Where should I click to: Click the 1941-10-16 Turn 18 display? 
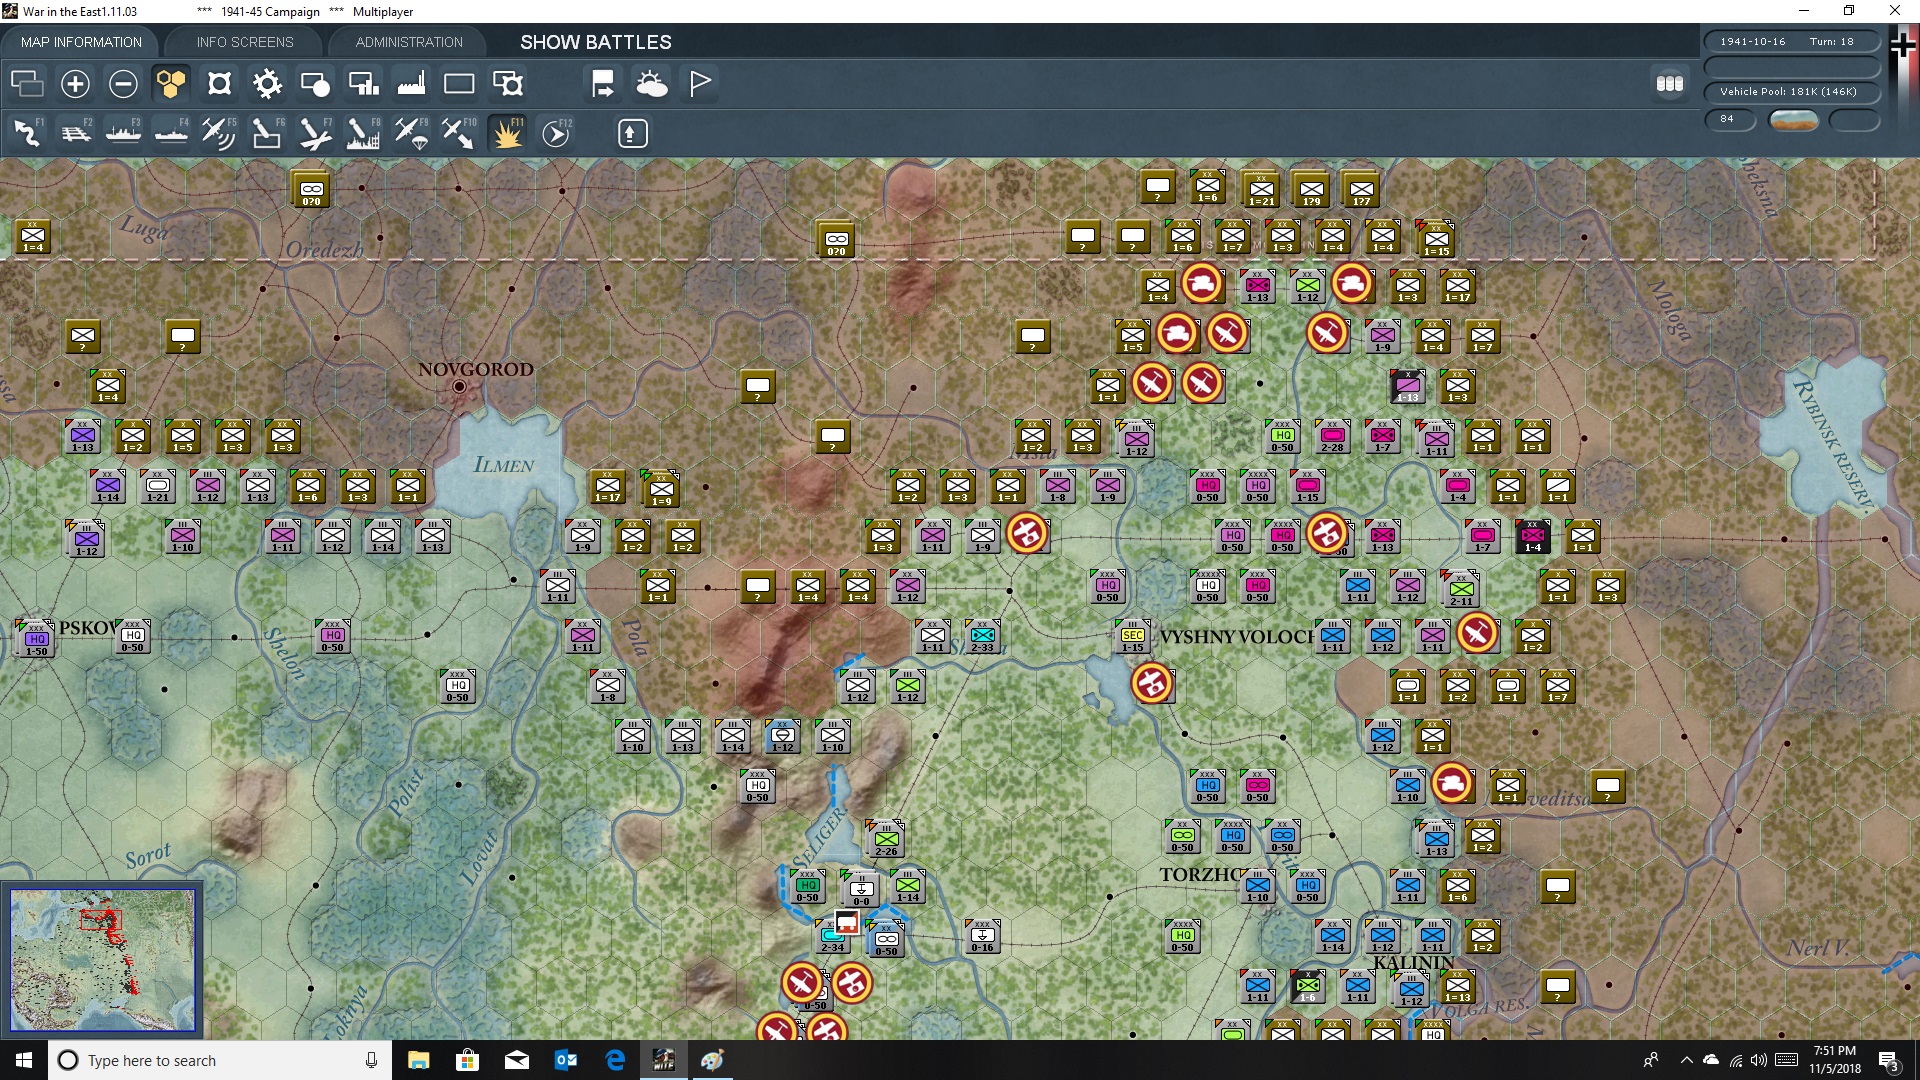click(x=1791, y=41)
